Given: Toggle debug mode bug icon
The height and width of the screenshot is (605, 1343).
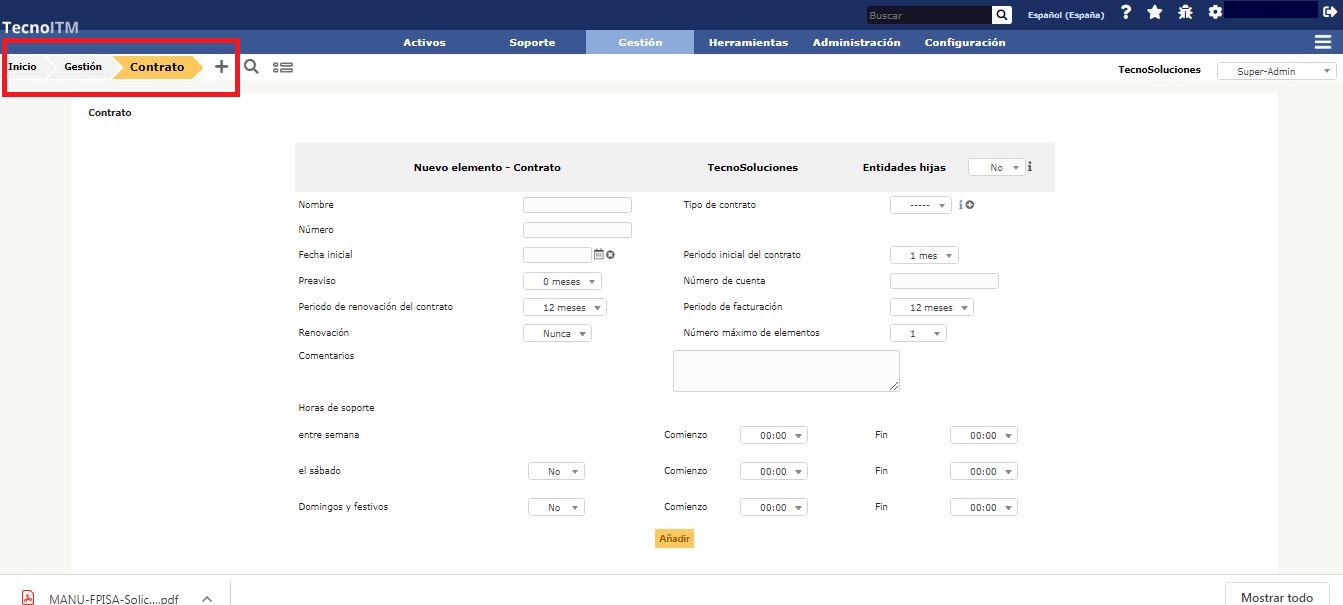Looking at the screenshot, I should tap(1185, 13).
